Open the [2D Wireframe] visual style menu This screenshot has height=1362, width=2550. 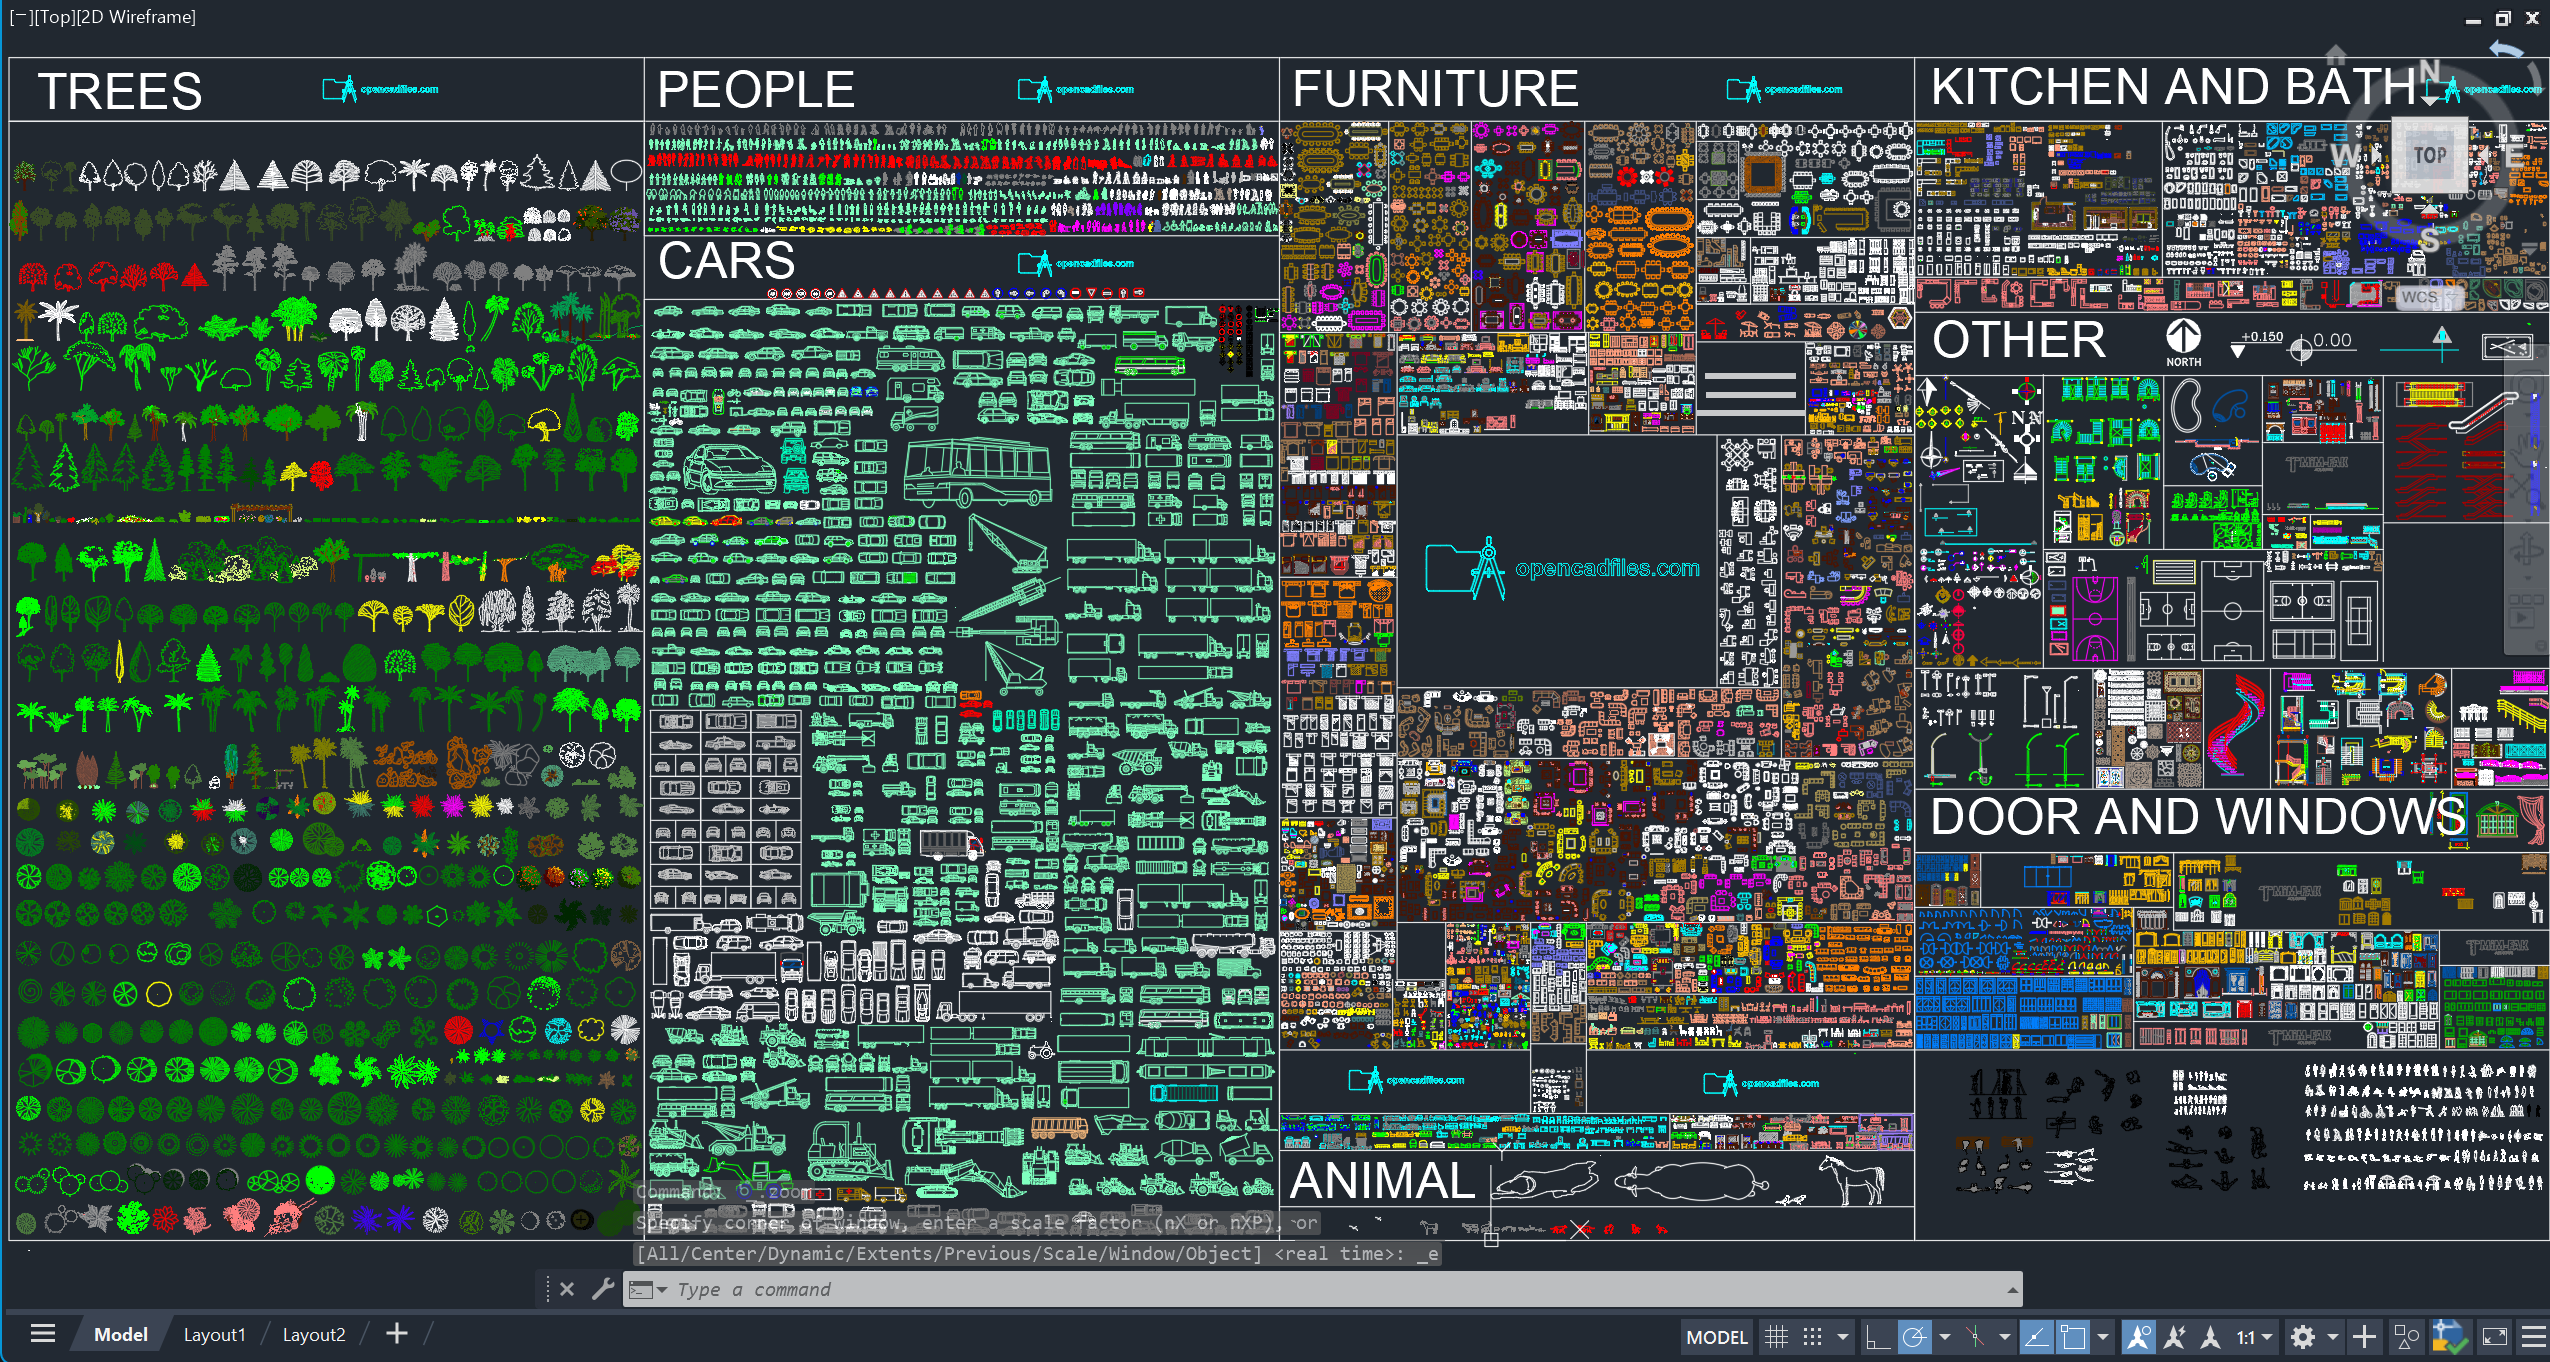pos(136,16)
